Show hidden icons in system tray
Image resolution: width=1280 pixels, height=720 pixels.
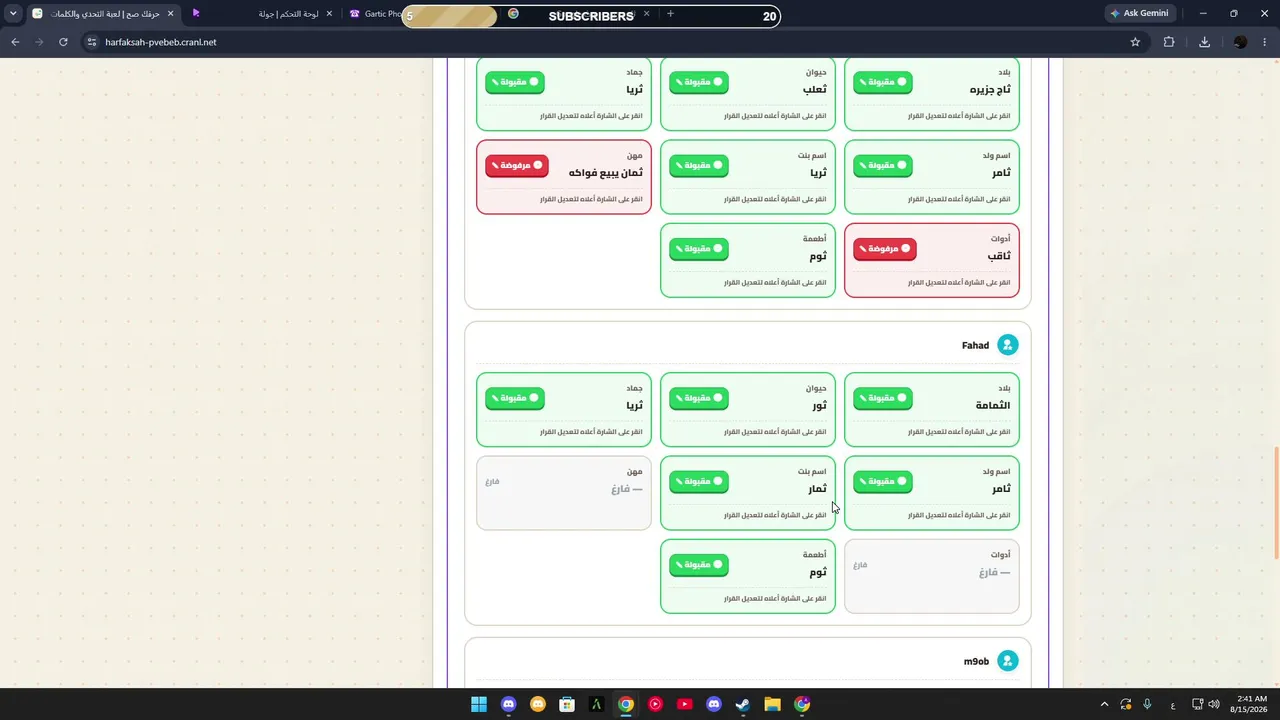(x=1104, y=704)
